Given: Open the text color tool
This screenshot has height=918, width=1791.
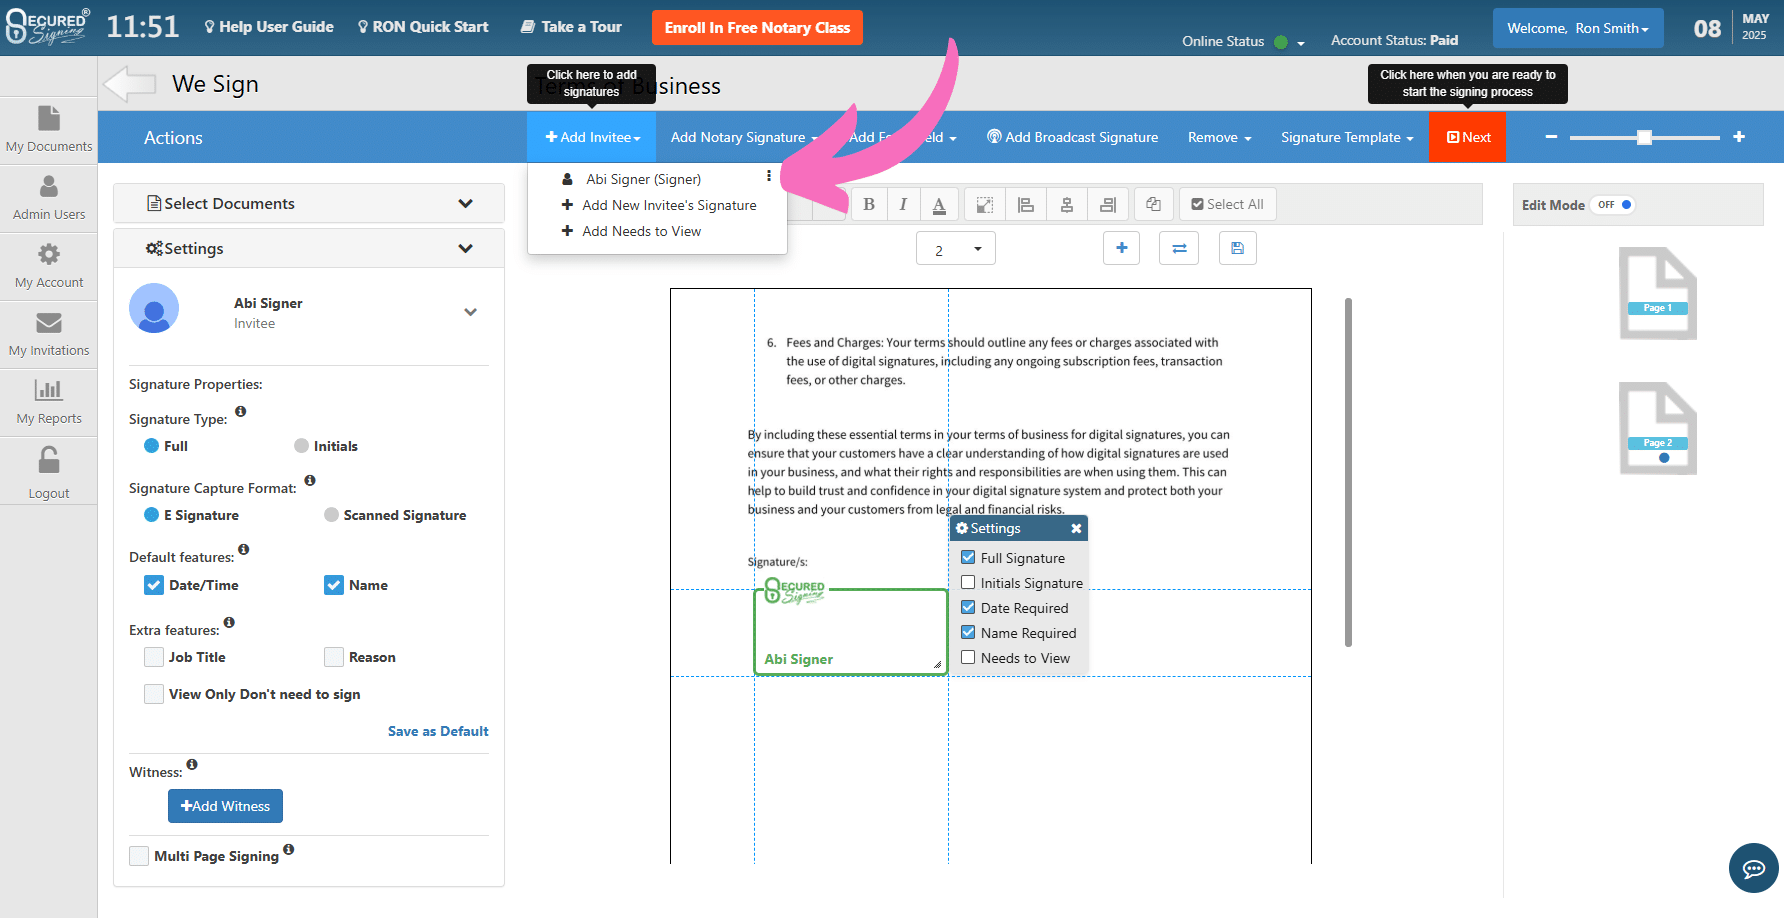Looking at the screenshot, I should coord(939,204).
